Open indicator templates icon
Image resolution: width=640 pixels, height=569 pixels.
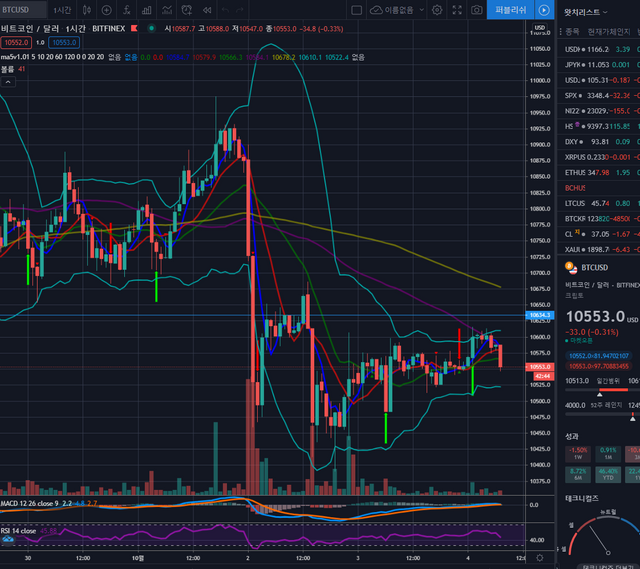pyautogui.click(x=167, y=10)
